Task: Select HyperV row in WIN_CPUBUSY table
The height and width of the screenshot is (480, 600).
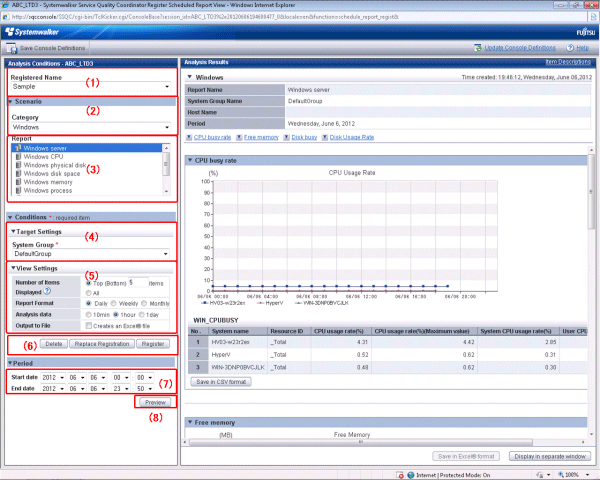Action: tap(388, 354)
